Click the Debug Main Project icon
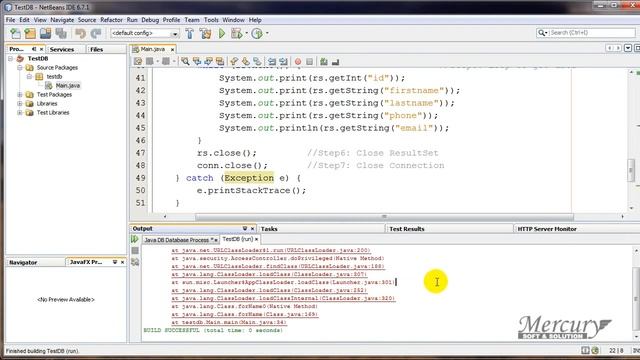The image size is (640, 360). click(237, 33)
